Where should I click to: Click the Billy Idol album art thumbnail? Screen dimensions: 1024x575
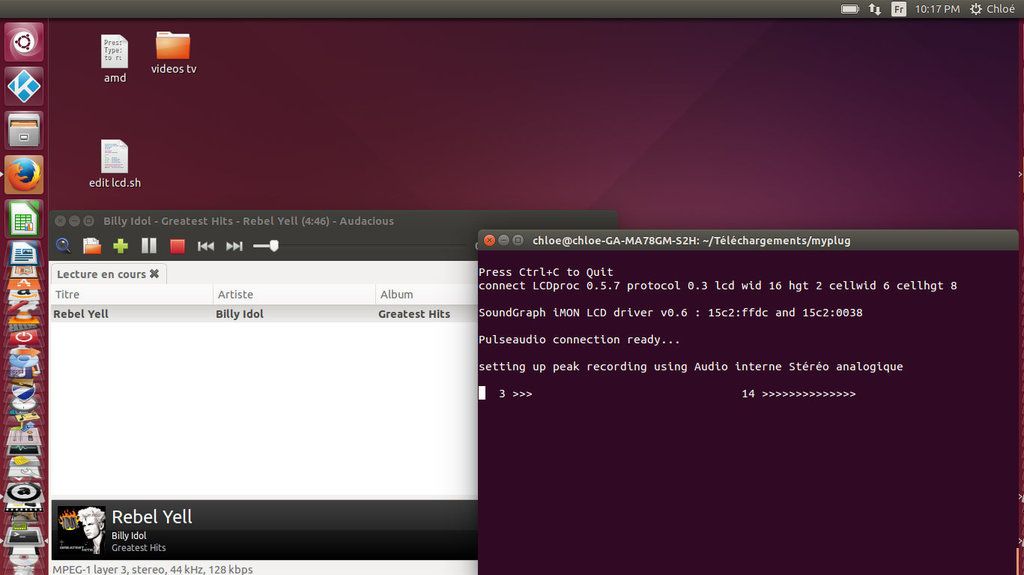tap(81, 530)
